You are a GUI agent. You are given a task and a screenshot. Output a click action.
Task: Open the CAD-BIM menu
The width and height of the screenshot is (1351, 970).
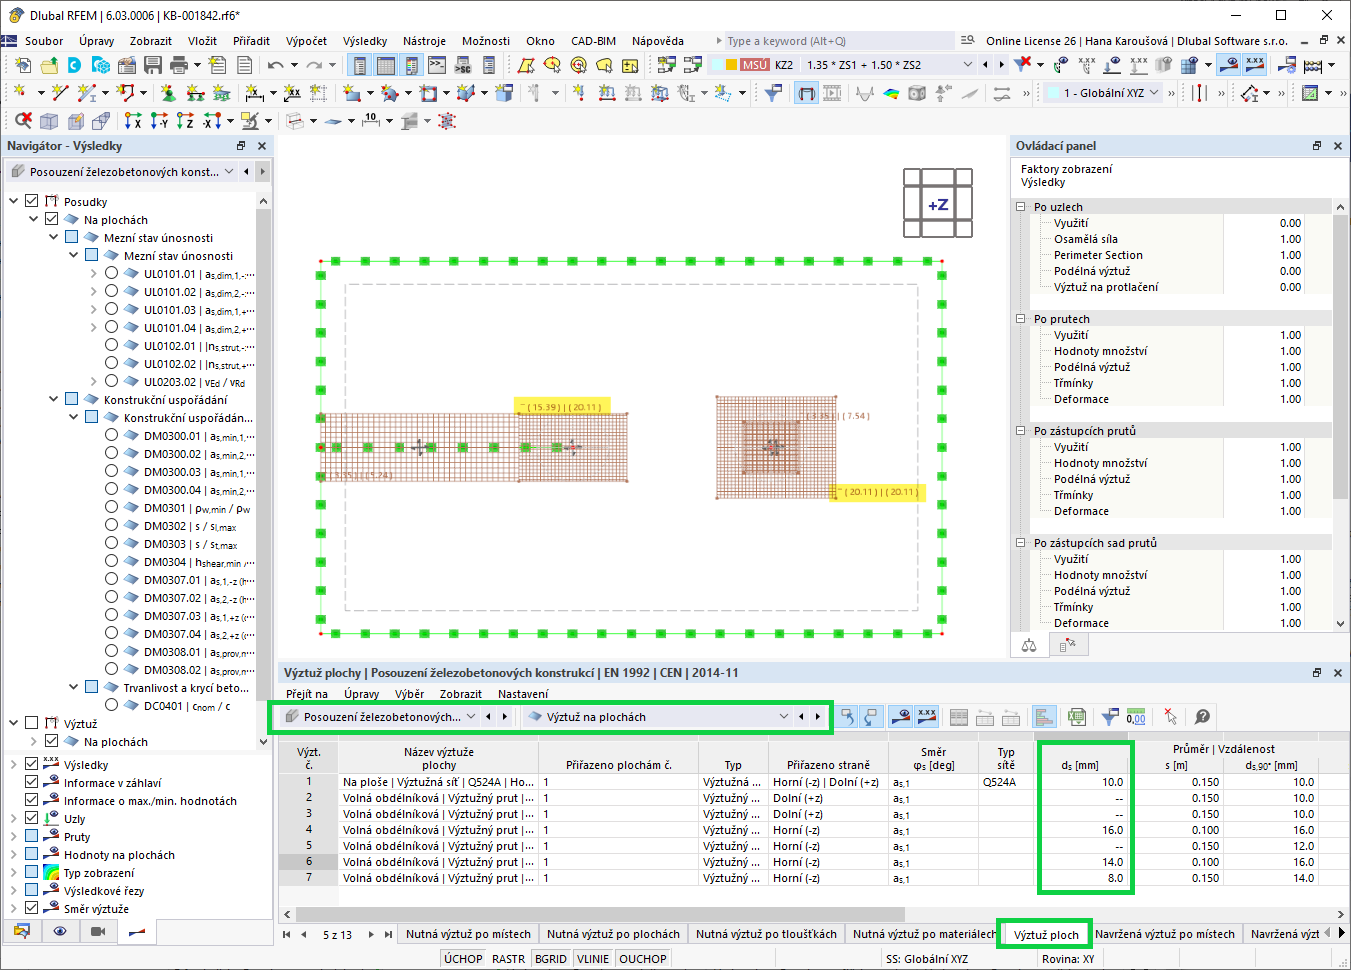pyautogui.click(x=593, y=41)
